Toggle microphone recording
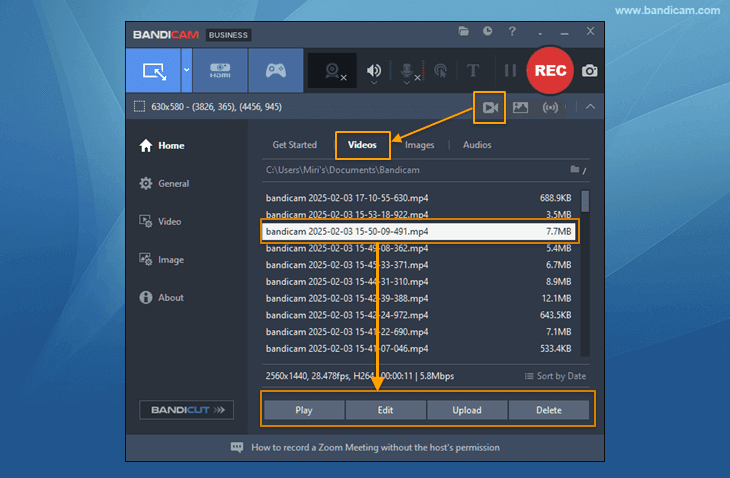The height and width of the screenshot is (478, 730). 407,71
